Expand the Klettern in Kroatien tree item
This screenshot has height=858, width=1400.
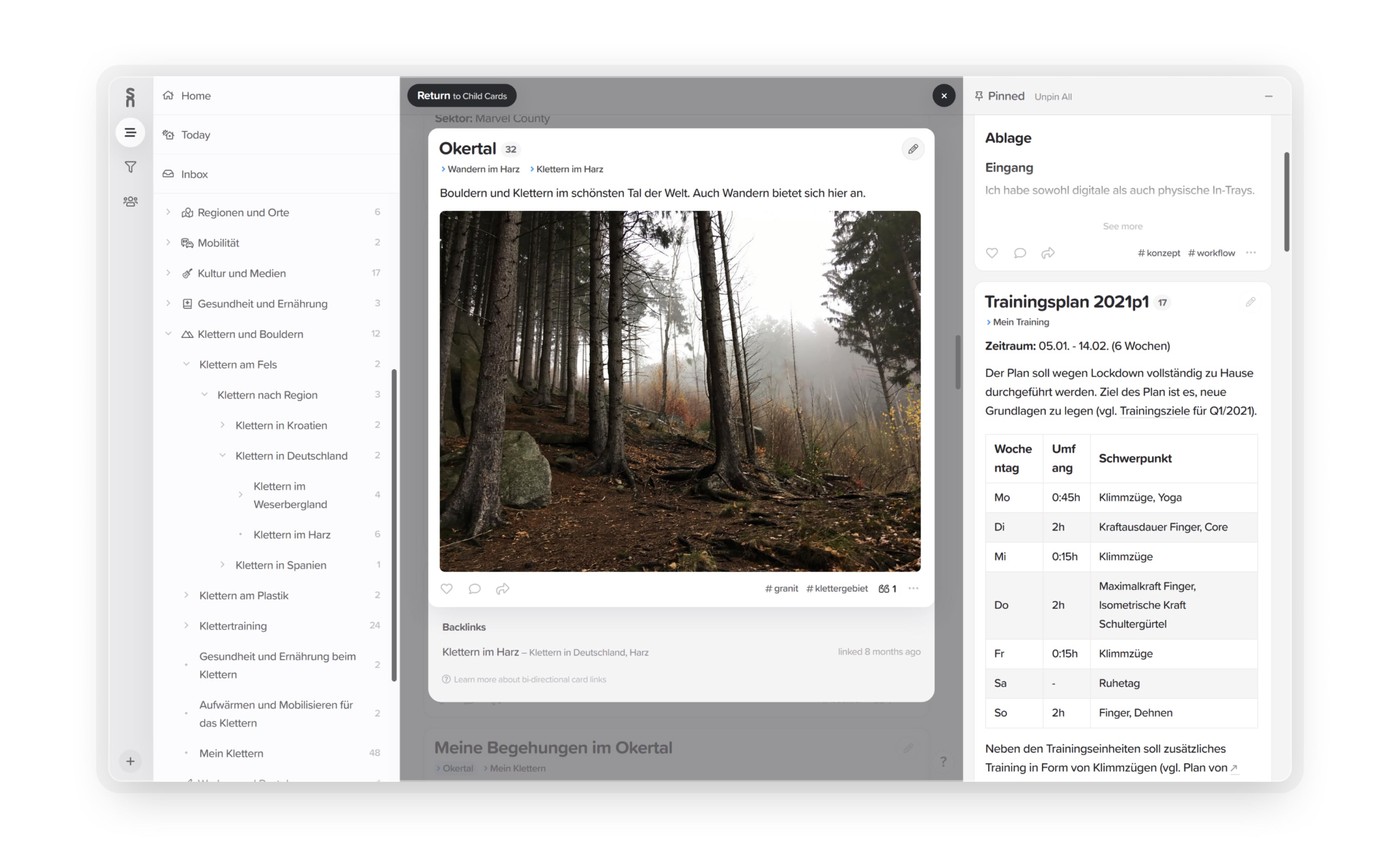222,425
